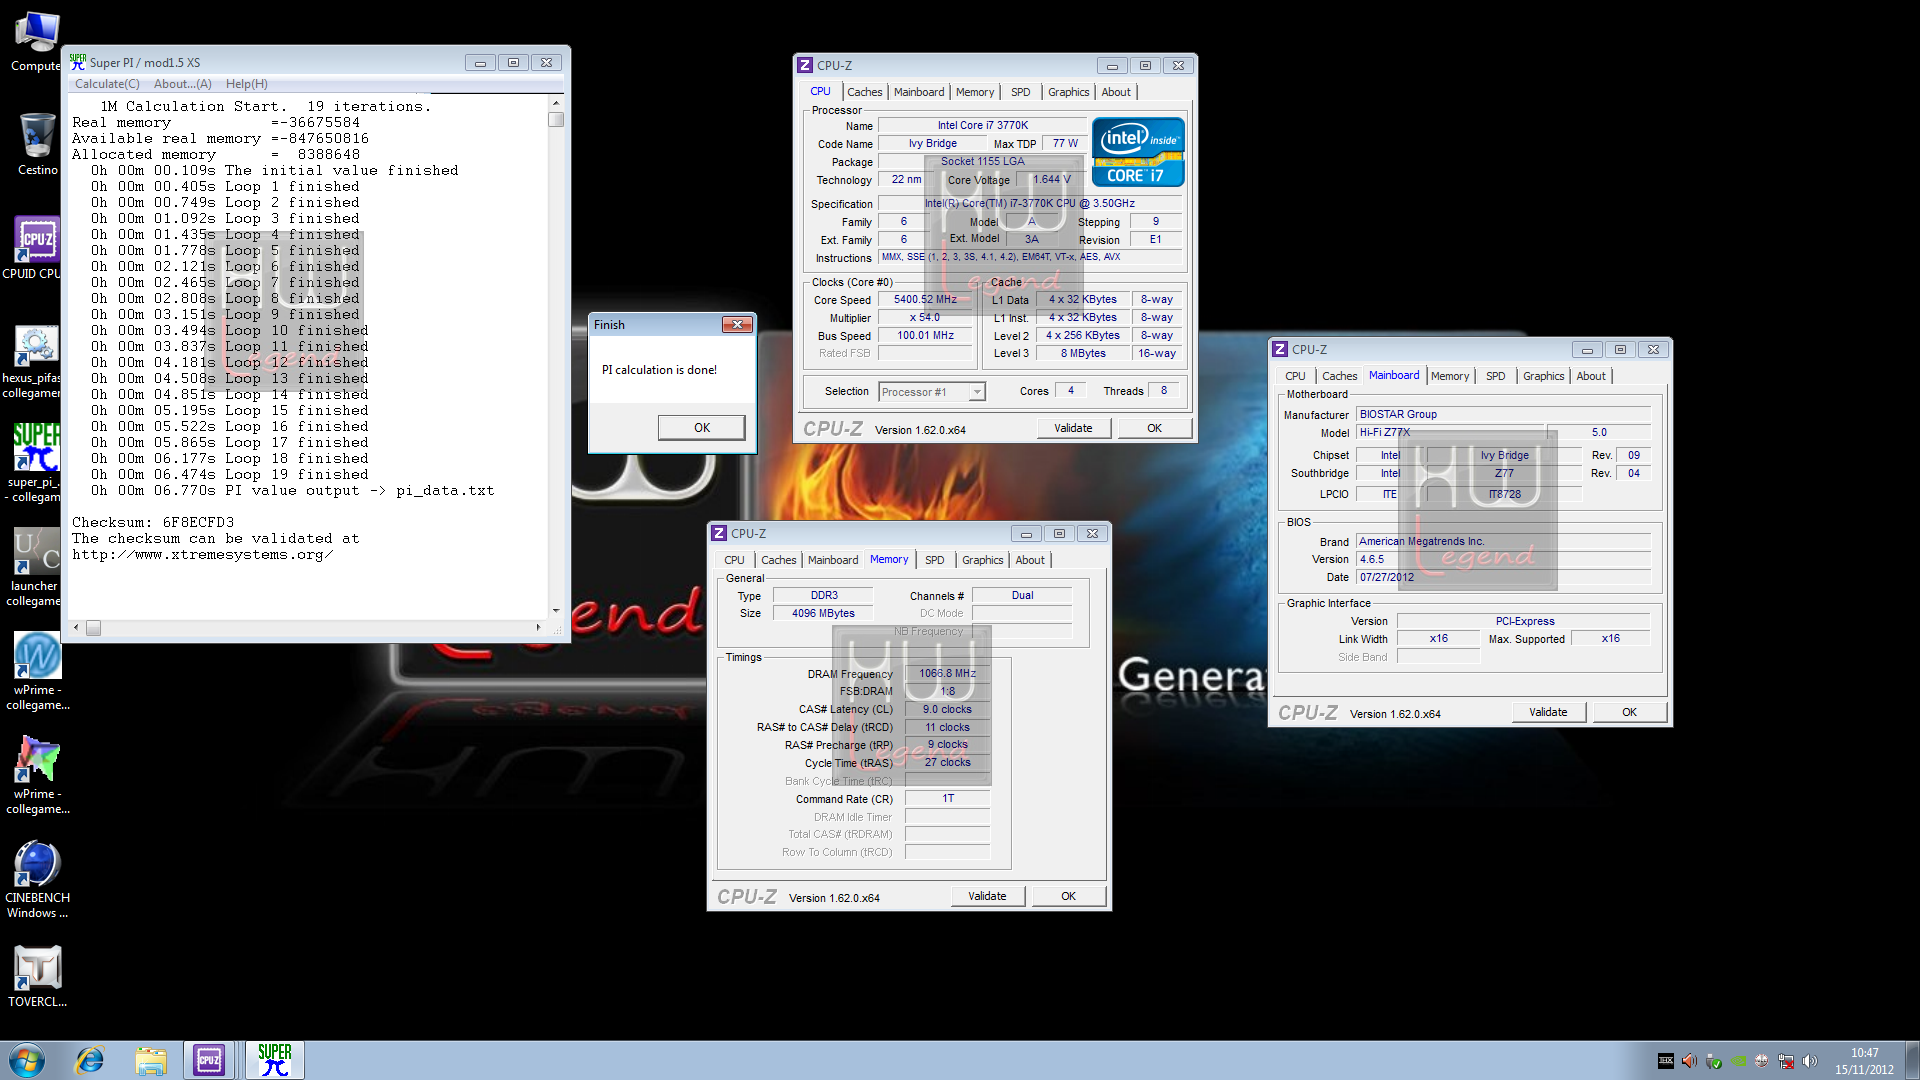Launch the super_pi desktop shortcut
The height and width of the screenshot is (1080, 1920).
click(35, 462)
